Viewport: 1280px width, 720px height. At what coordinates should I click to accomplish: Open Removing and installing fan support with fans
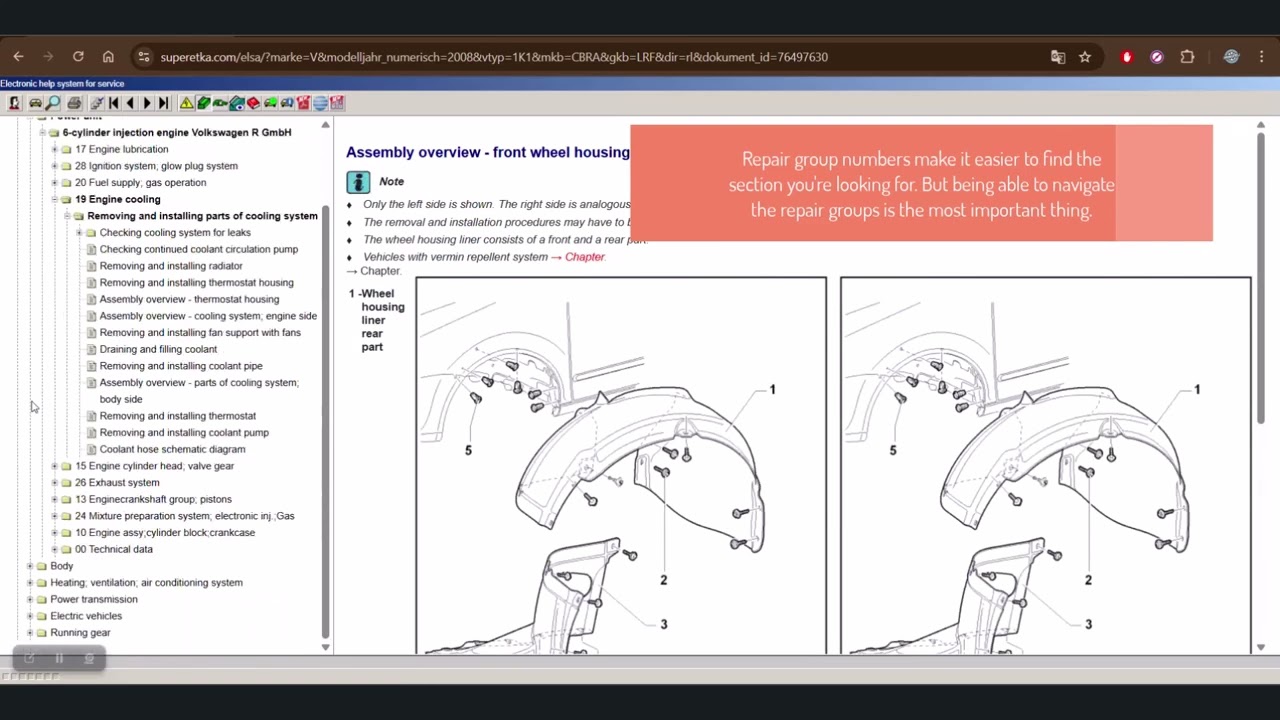pyautogui.click(x=200, y=333)
